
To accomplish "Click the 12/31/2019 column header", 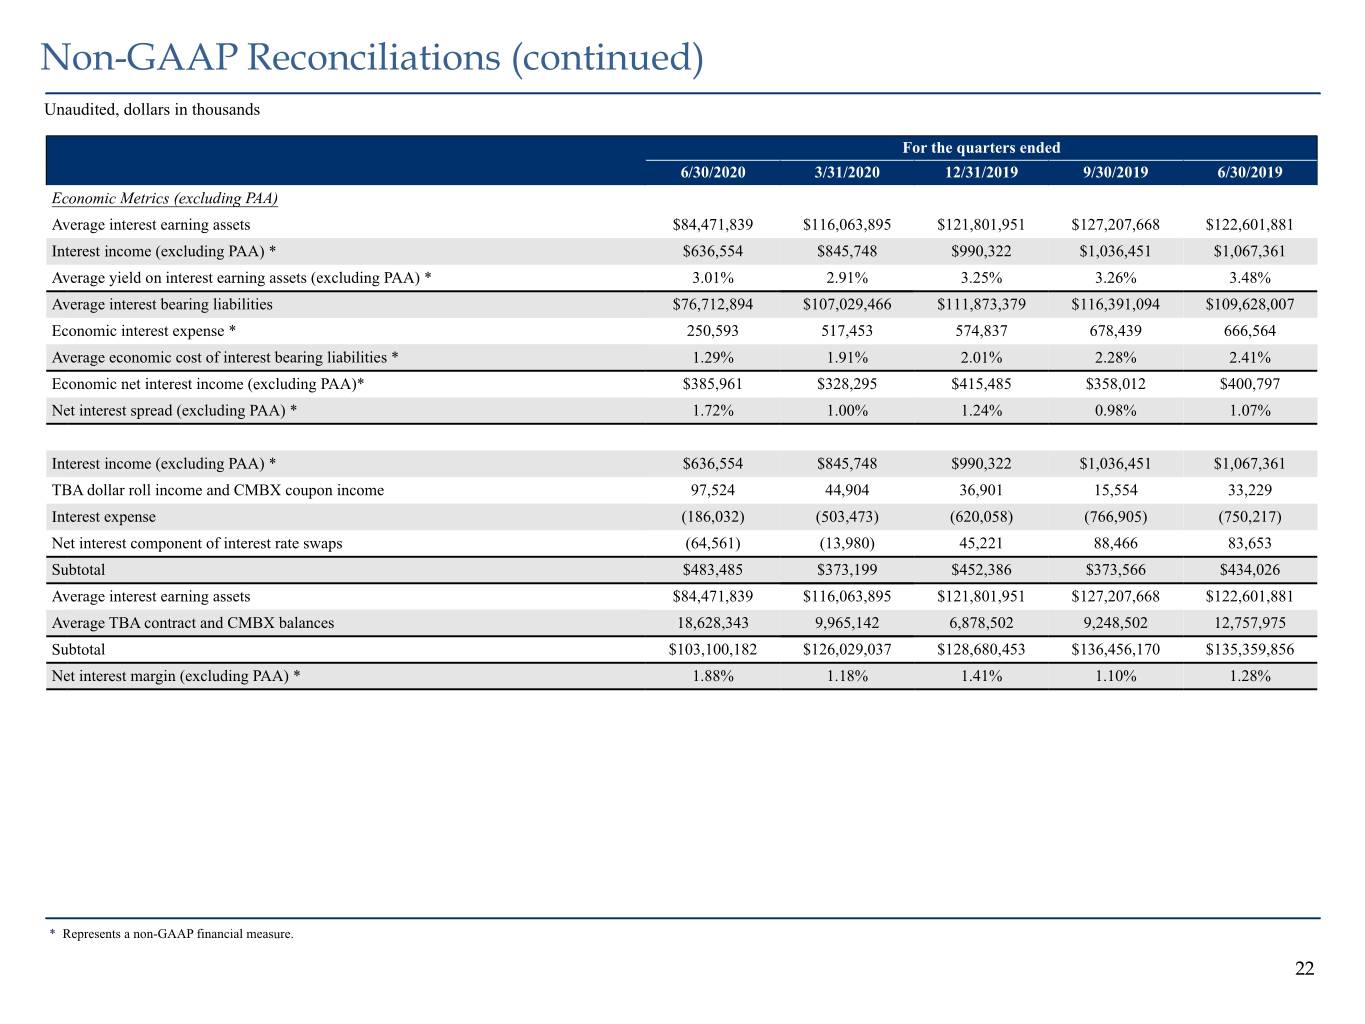I will 981,172.
